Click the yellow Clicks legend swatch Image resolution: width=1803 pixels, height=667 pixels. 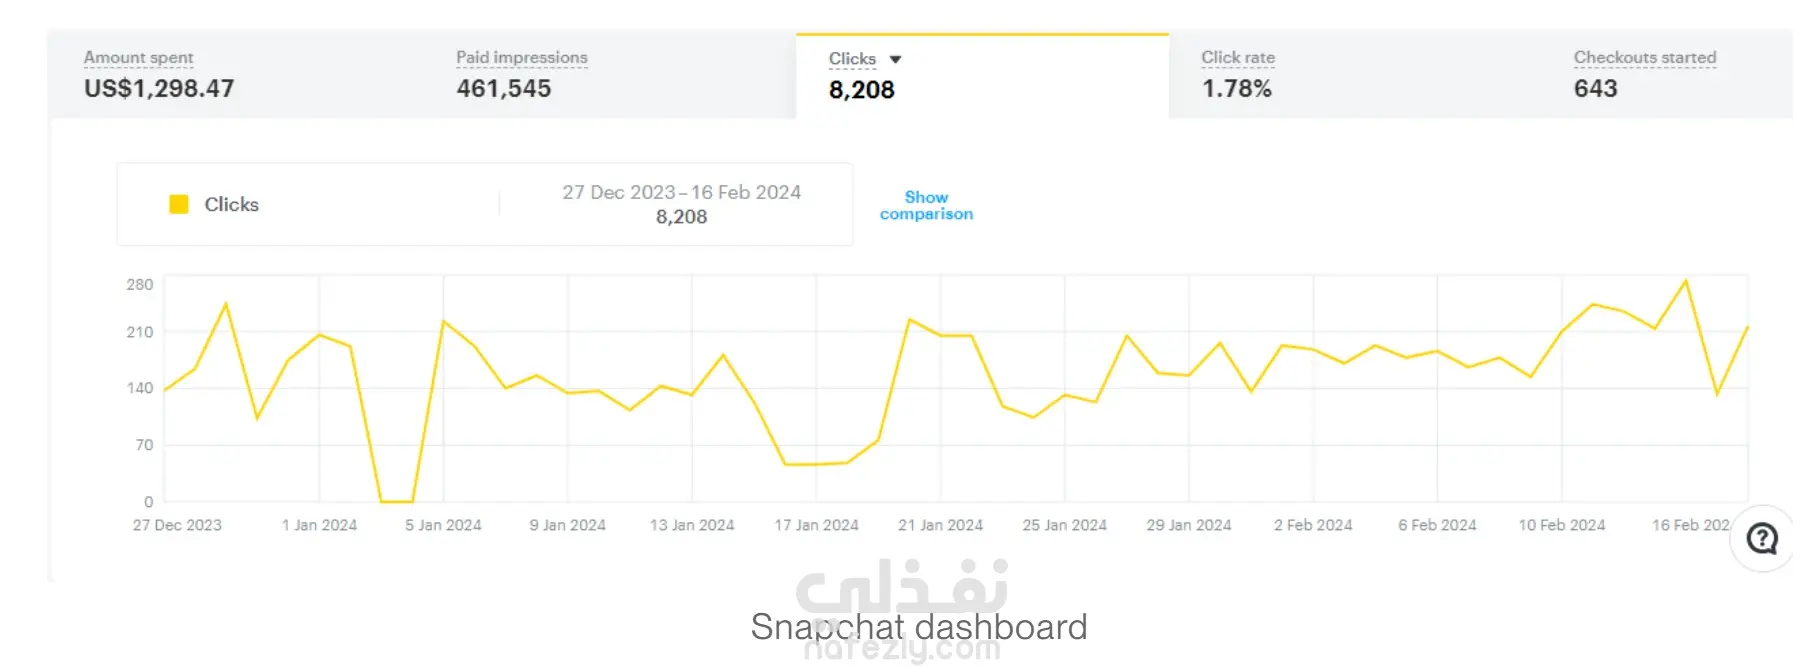pos(179,204)
